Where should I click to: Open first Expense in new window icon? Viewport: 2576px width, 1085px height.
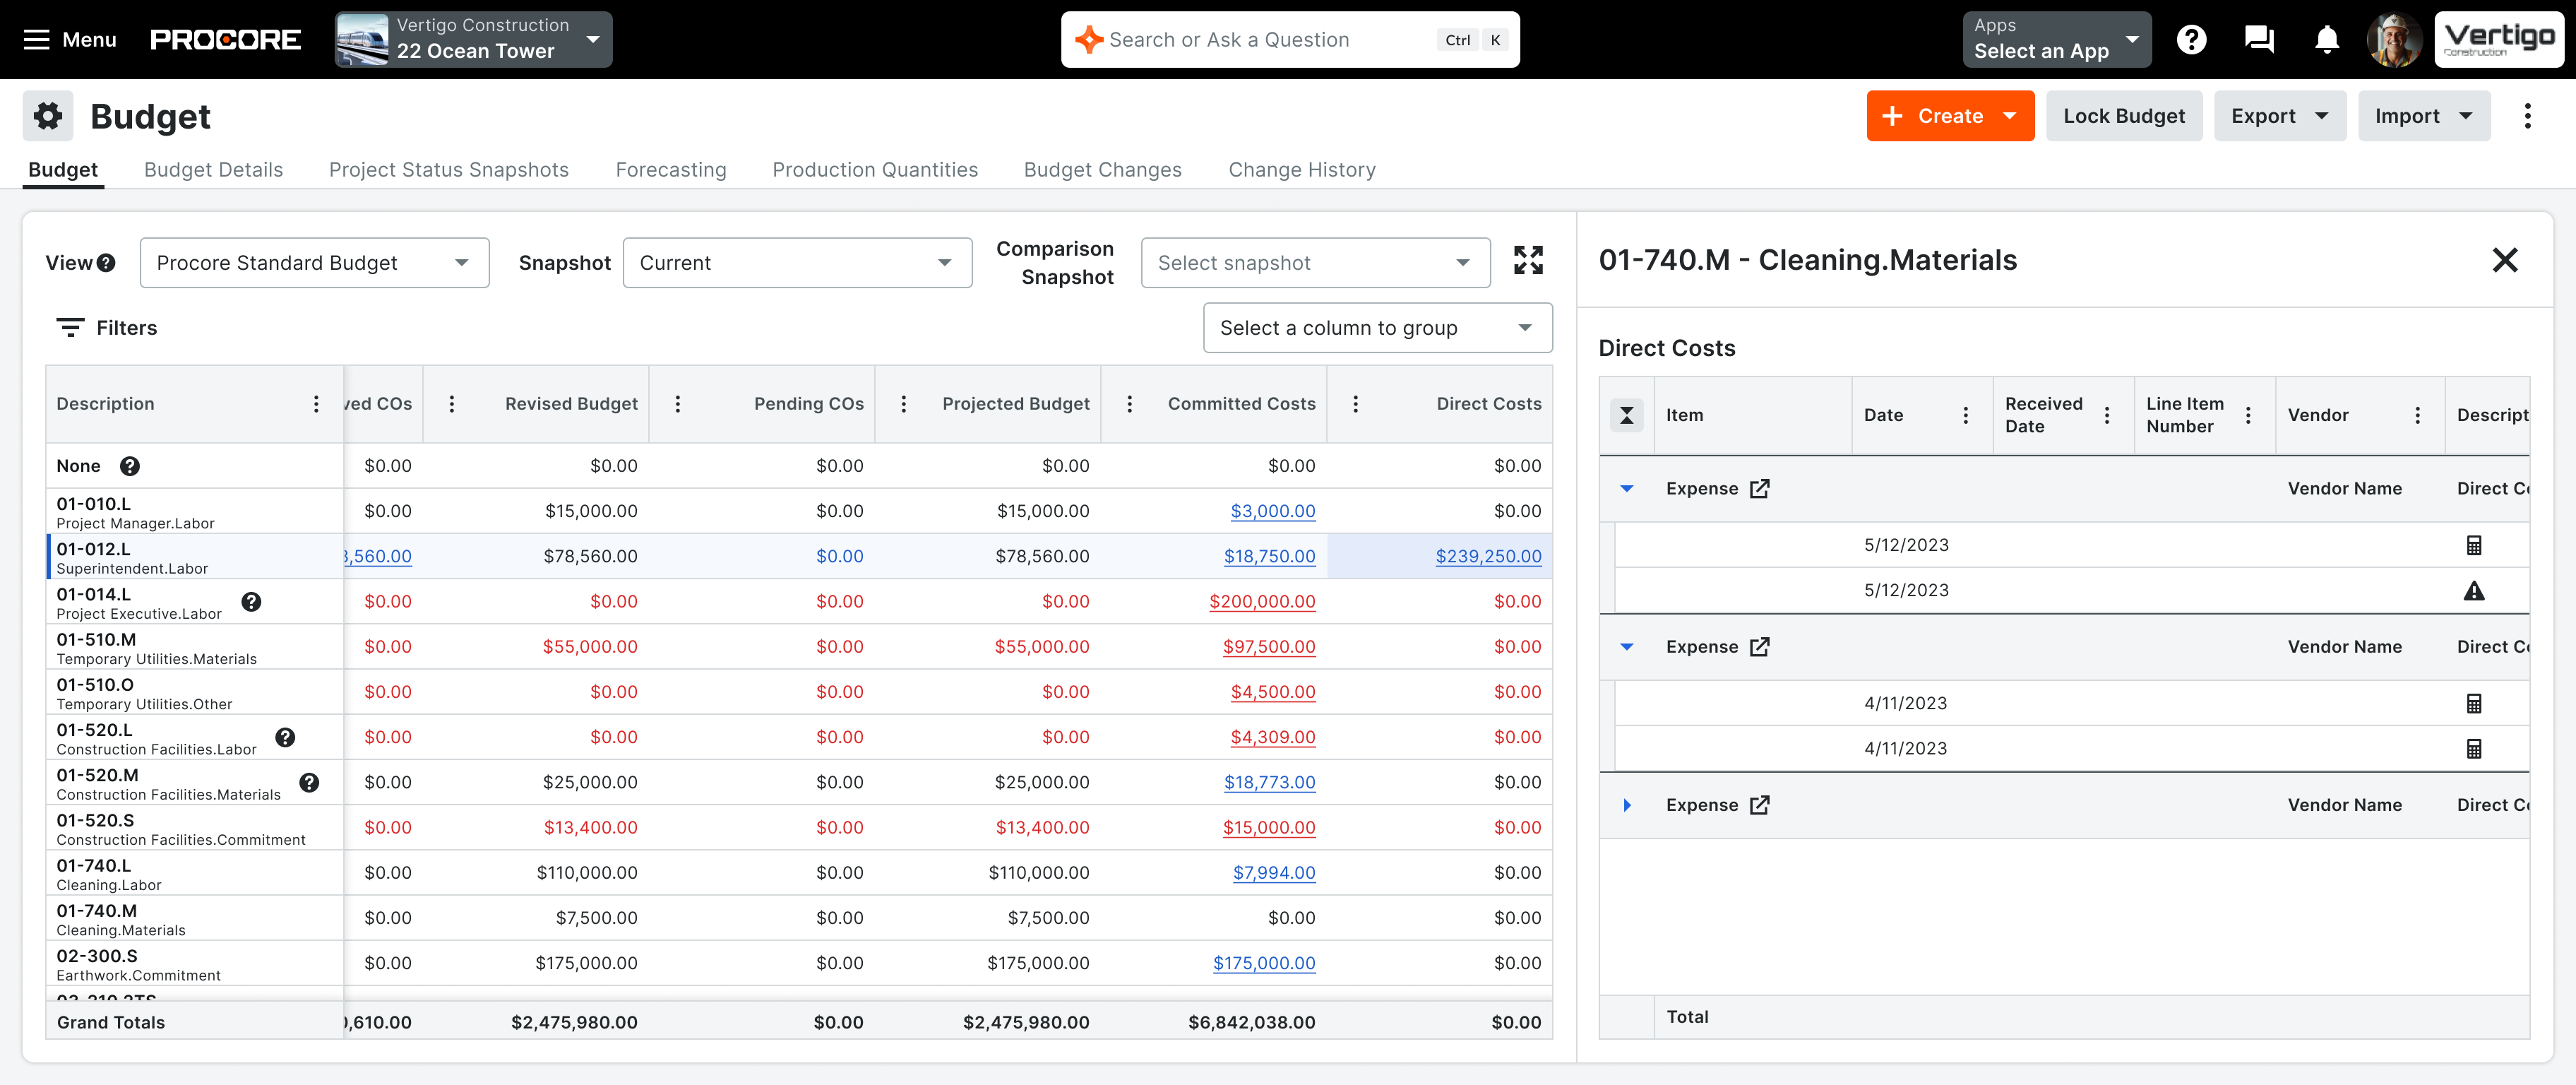point(1759,489)
